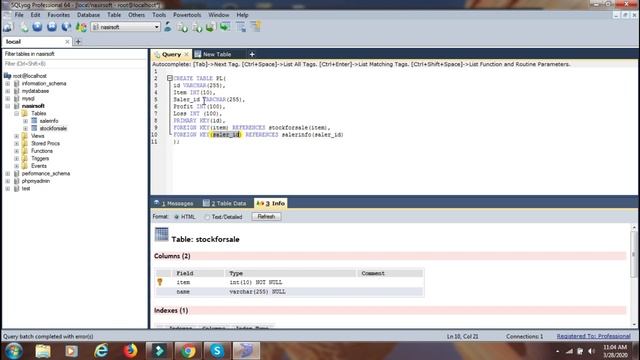Click the table filter input field
Screen dimensions: 640x360
(75, 64)
